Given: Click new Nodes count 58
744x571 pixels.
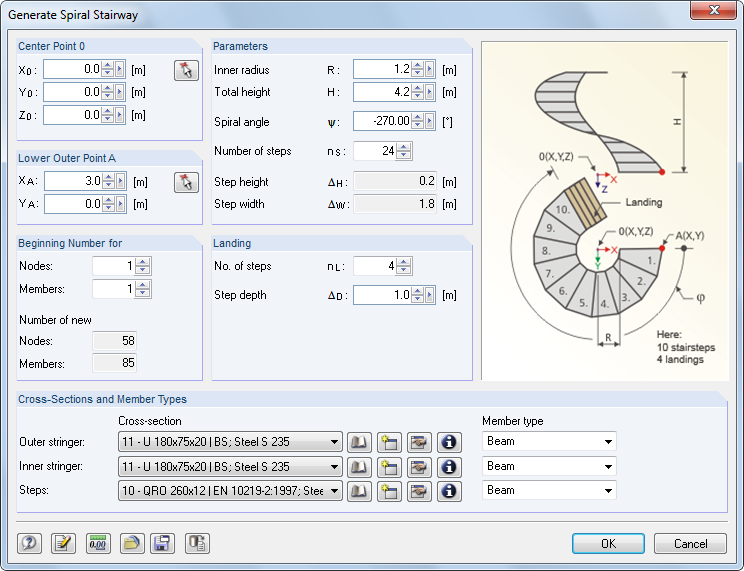Looking at the screenshot, I should (x=115, y=341).
